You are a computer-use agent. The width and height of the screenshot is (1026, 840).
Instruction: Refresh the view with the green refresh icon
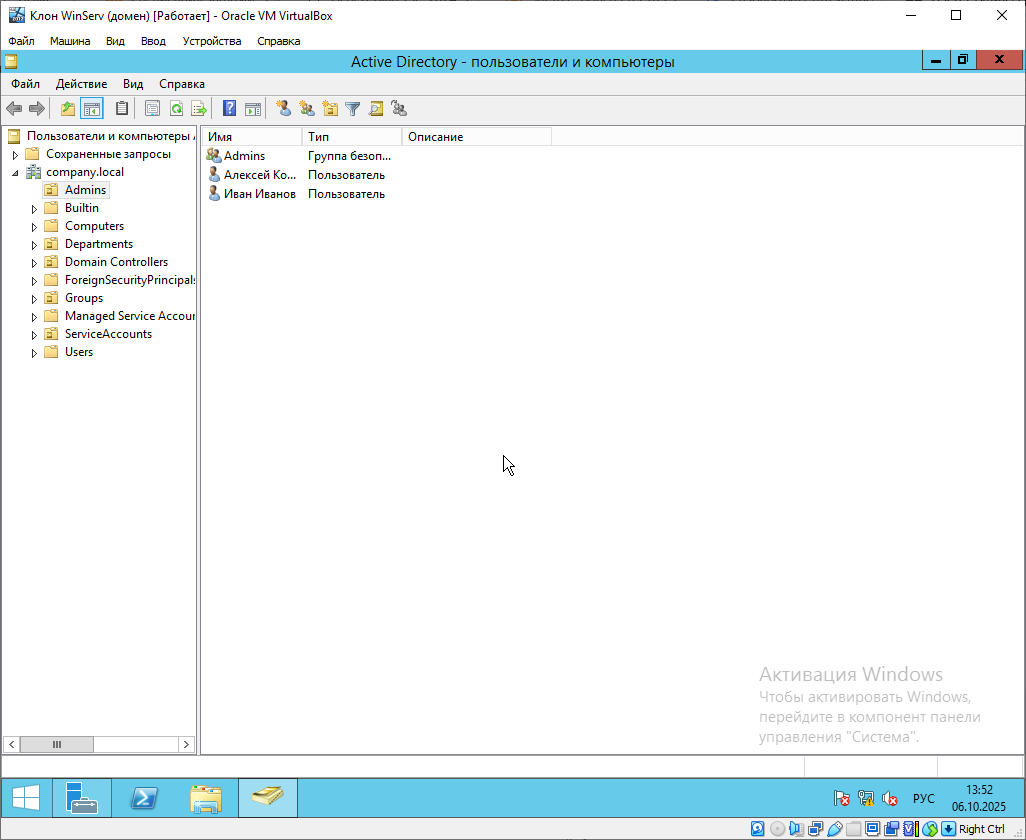coord(176,109)
